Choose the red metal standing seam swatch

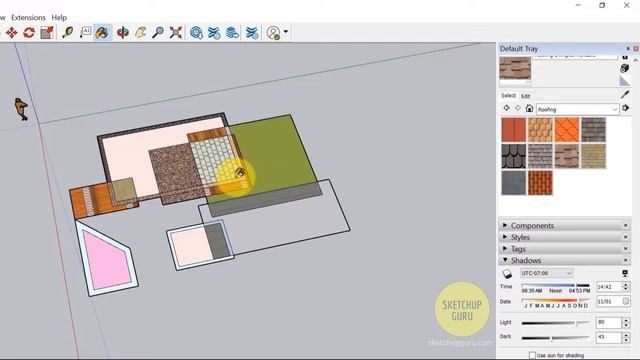coord(513,130)
